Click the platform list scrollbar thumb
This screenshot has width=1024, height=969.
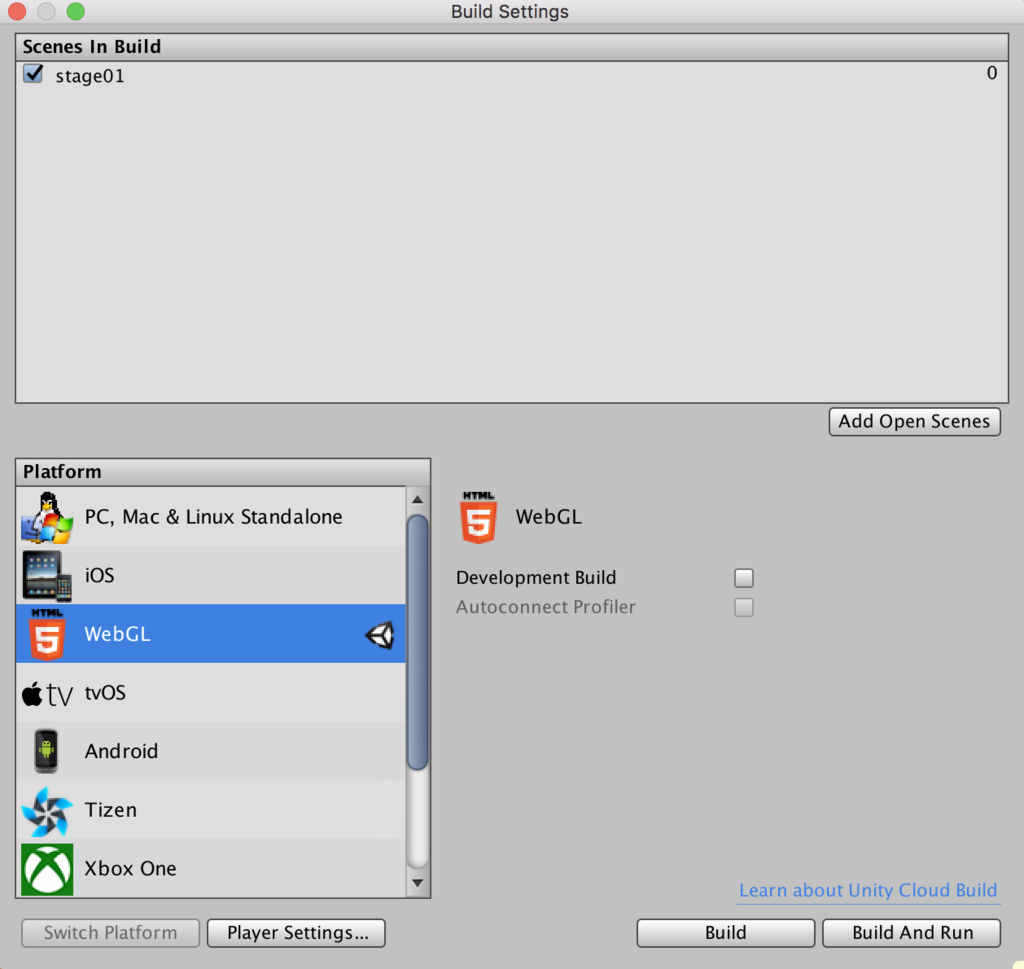tap(417, 643)
